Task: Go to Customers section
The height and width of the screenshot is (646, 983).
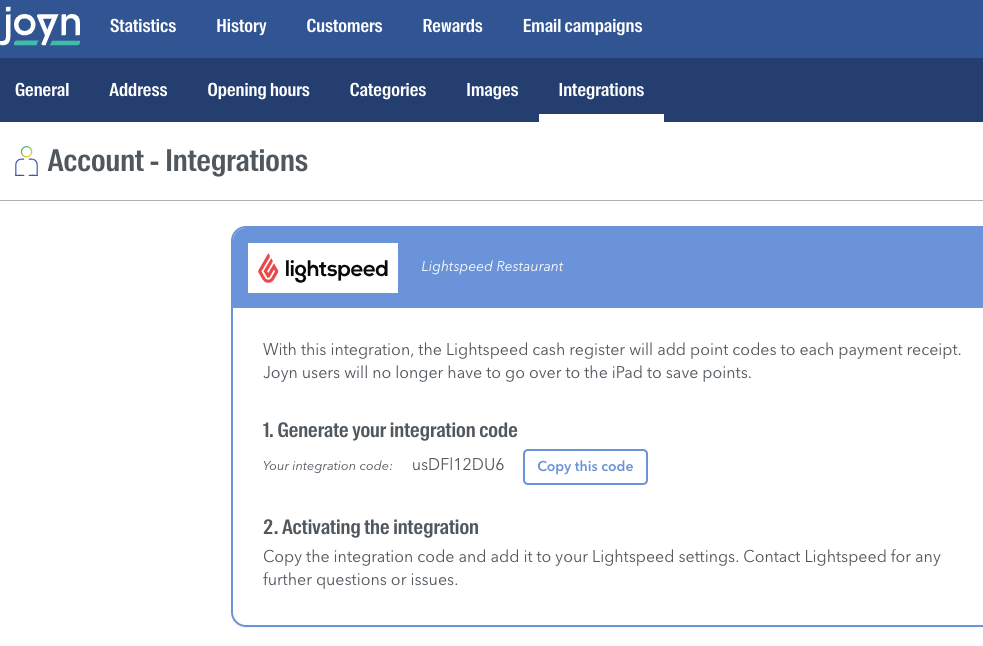Action: [344, 26]
